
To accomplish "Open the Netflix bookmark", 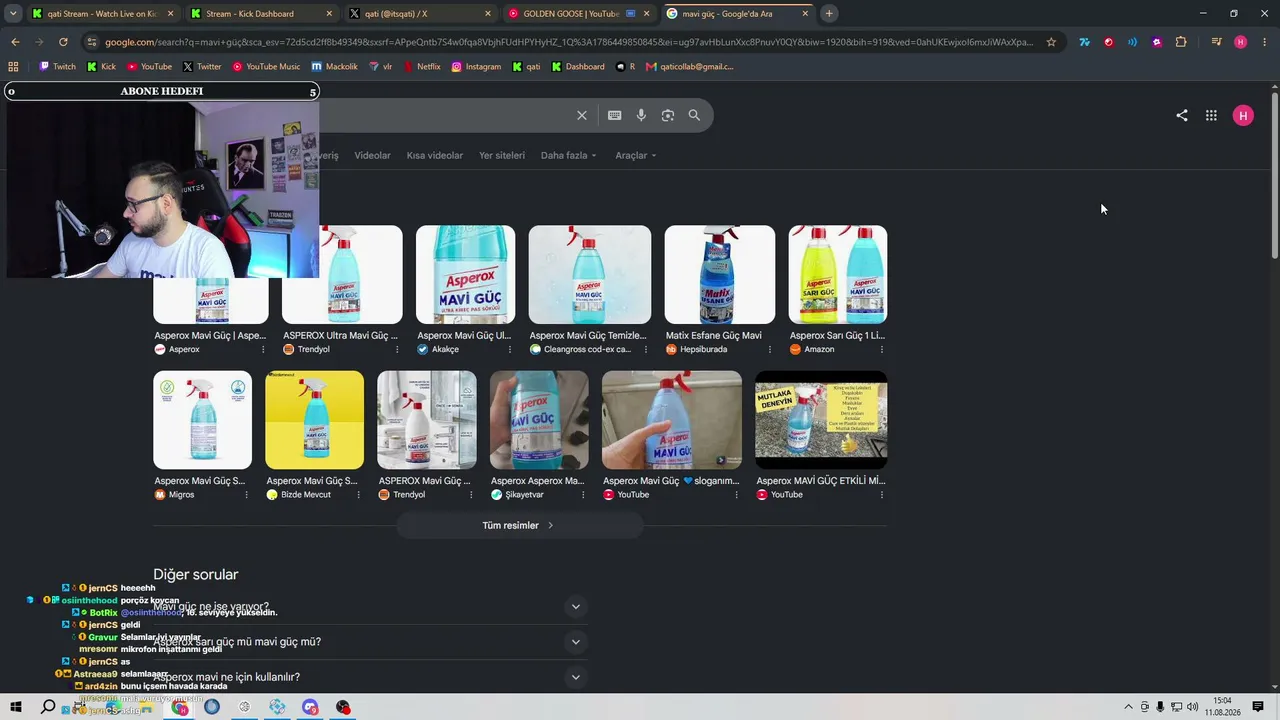I will pyautogui.click(x=421, y=67).
